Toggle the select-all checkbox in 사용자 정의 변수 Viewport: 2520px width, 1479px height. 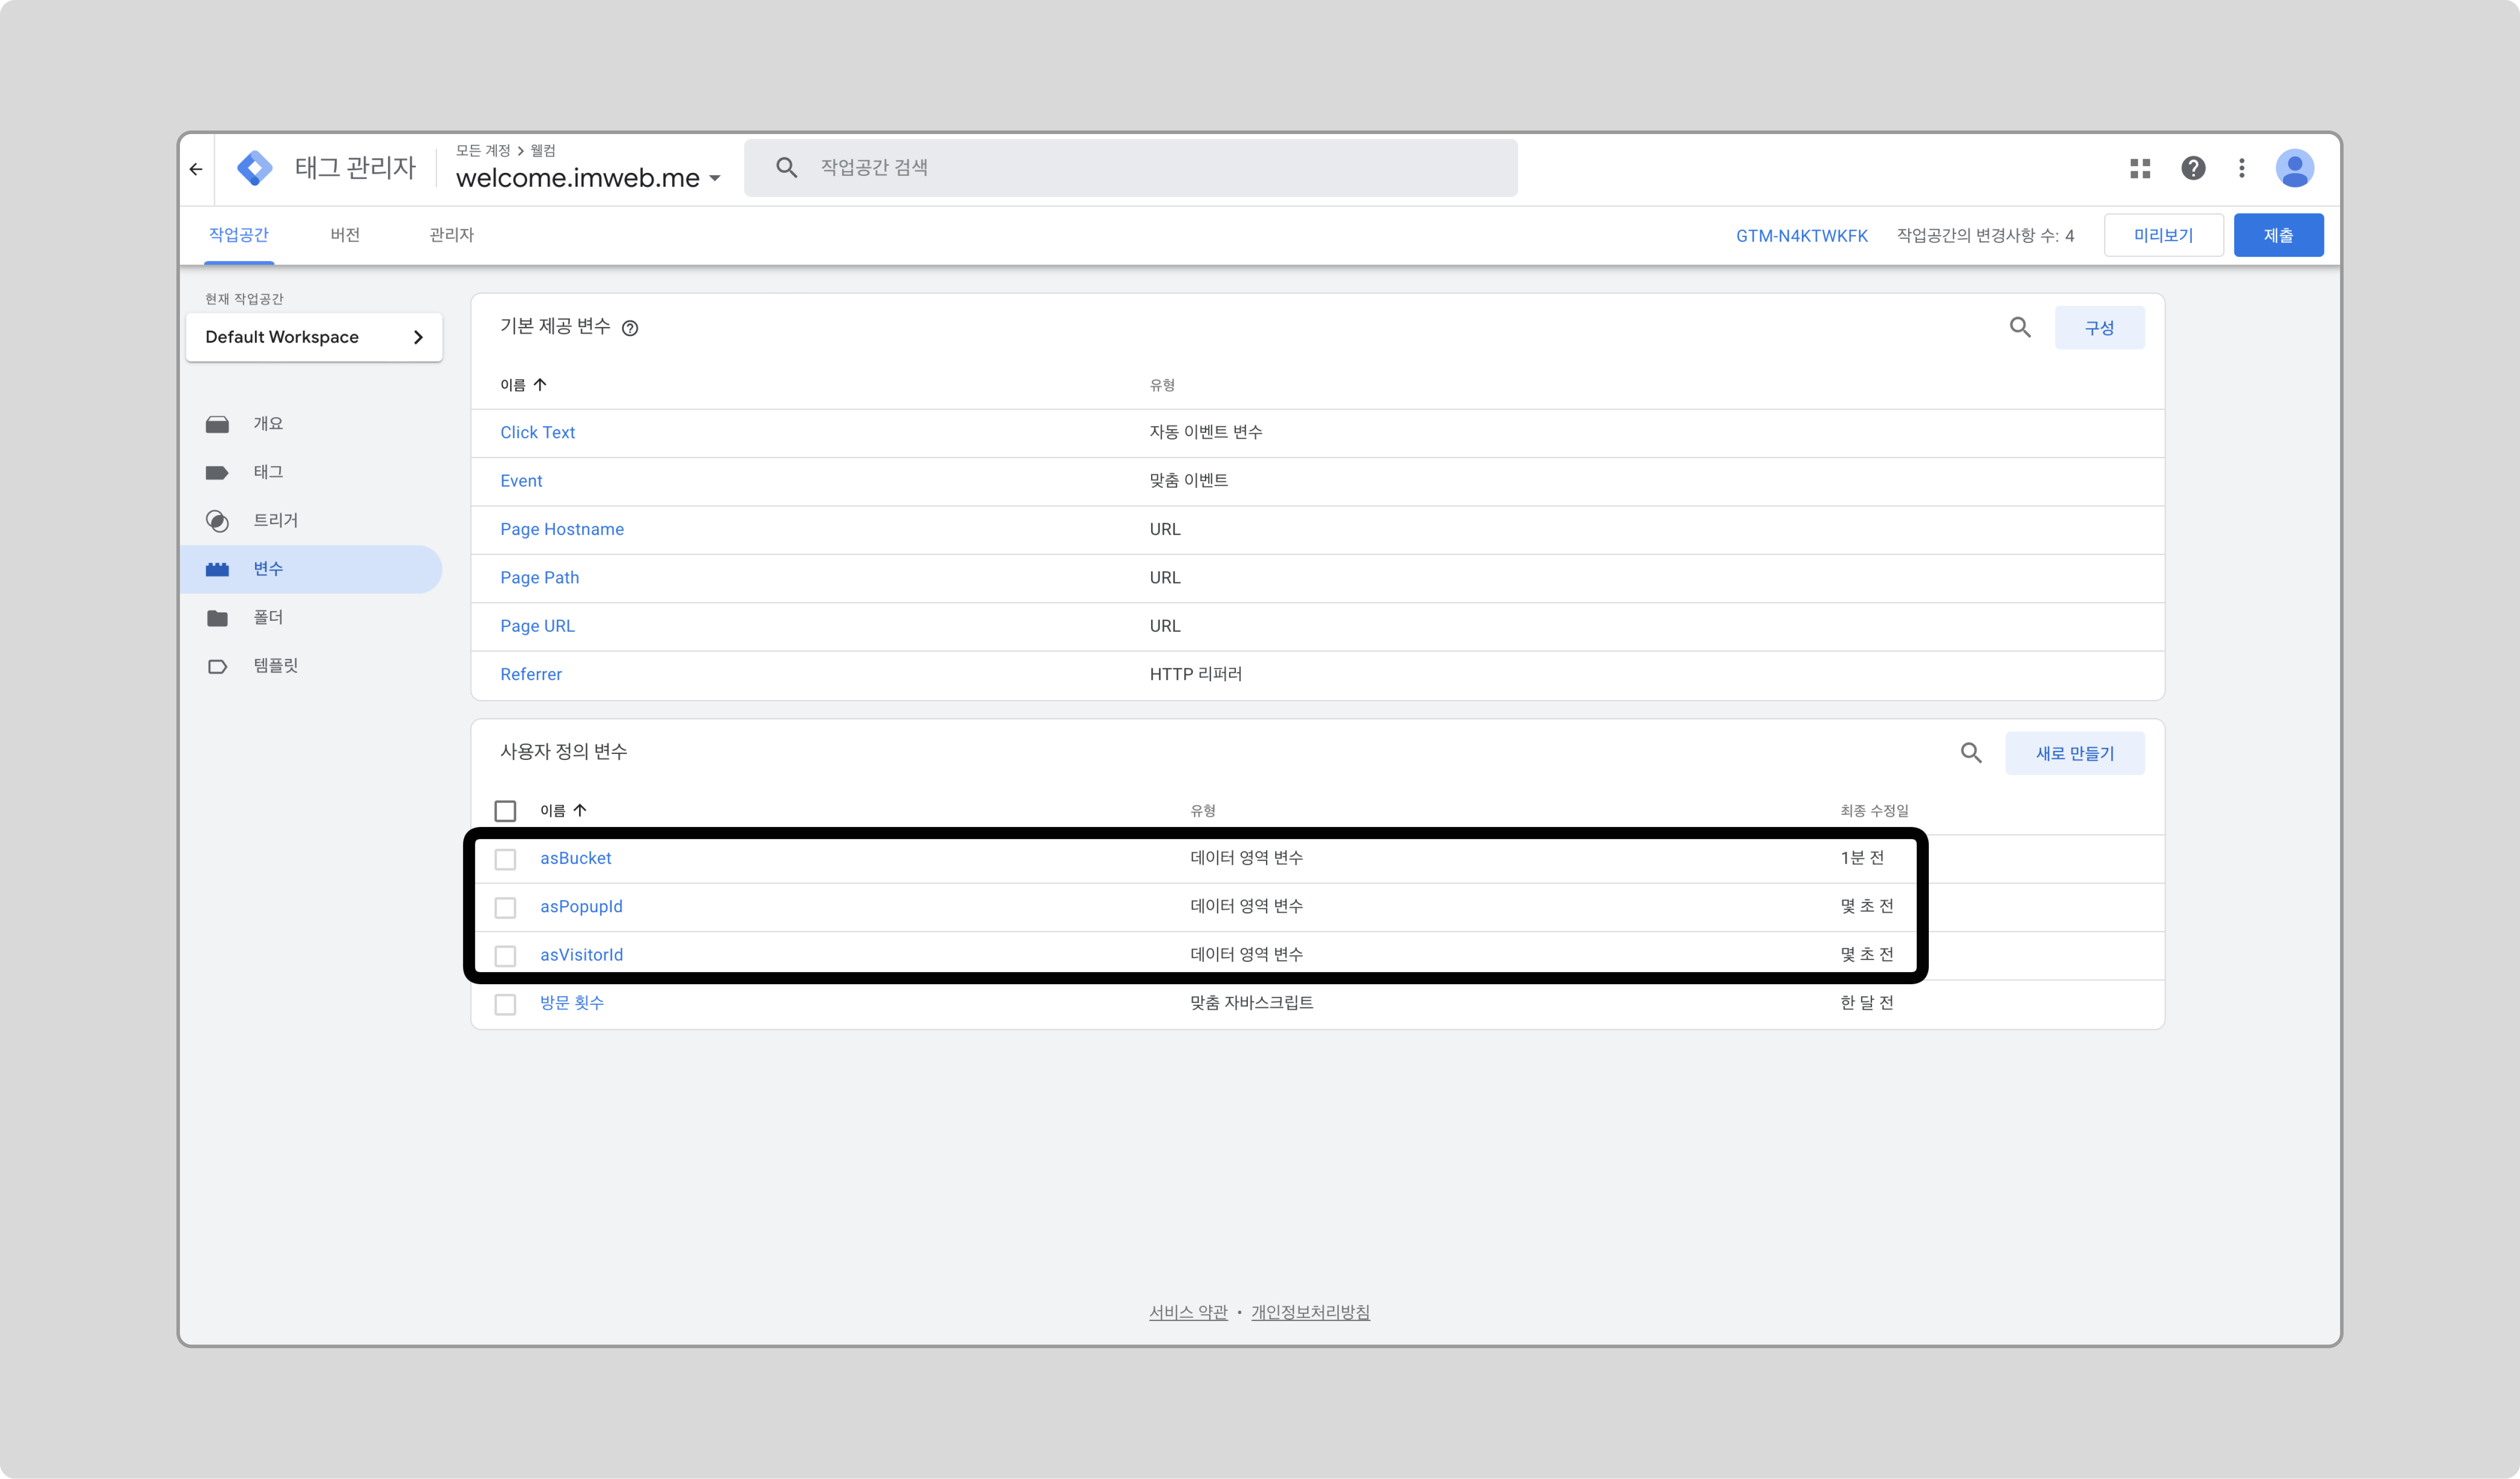coord(505,811)
